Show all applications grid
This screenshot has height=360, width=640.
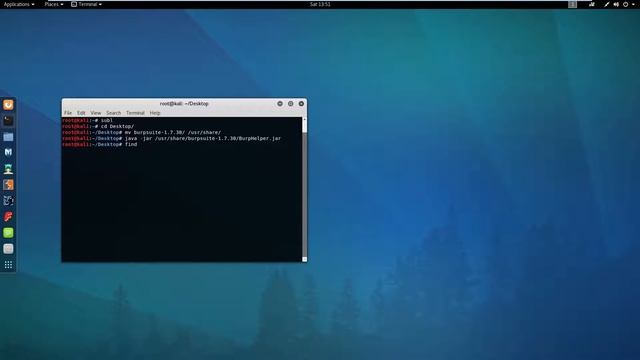tap(8, 265)
